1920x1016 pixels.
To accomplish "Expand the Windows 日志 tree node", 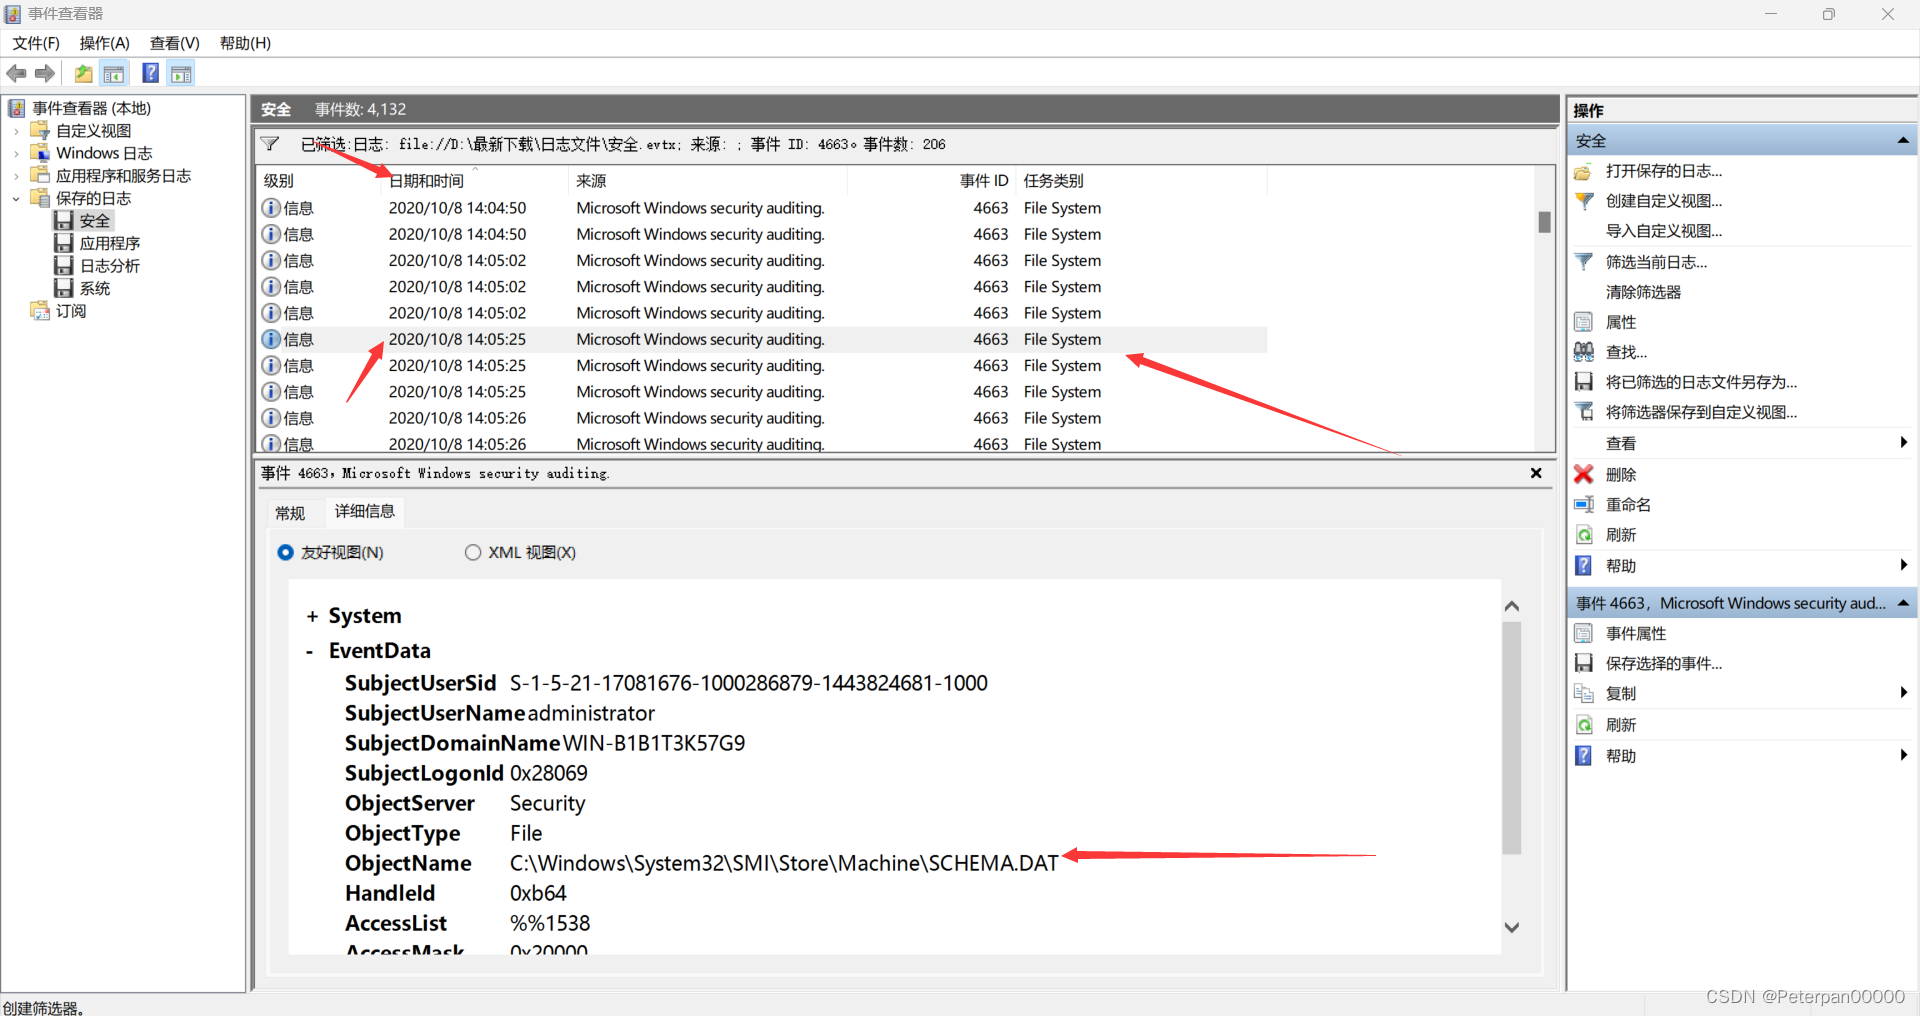I will click(16, 153).
